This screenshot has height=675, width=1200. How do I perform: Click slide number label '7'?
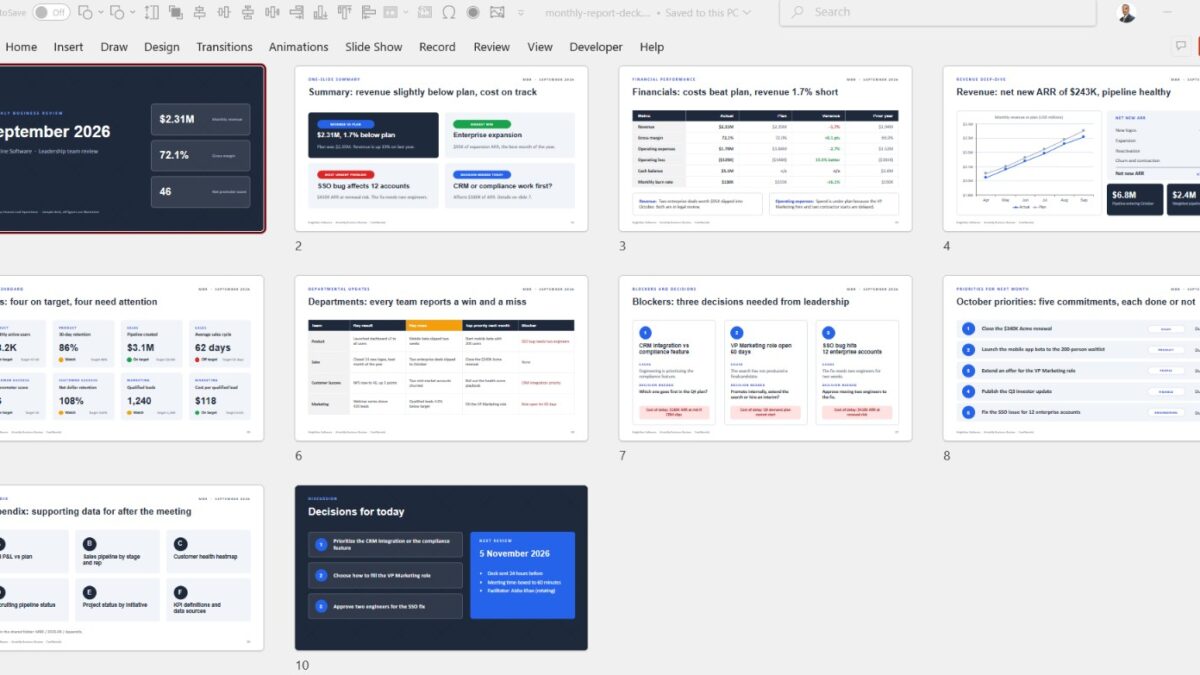(x=622, y=455)
